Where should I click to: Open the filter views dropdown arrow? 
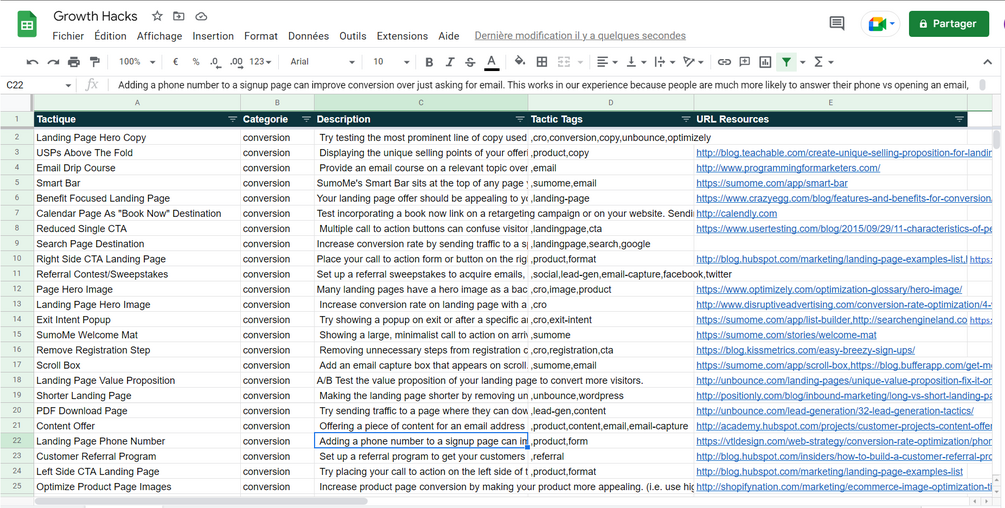click(802, 62)
